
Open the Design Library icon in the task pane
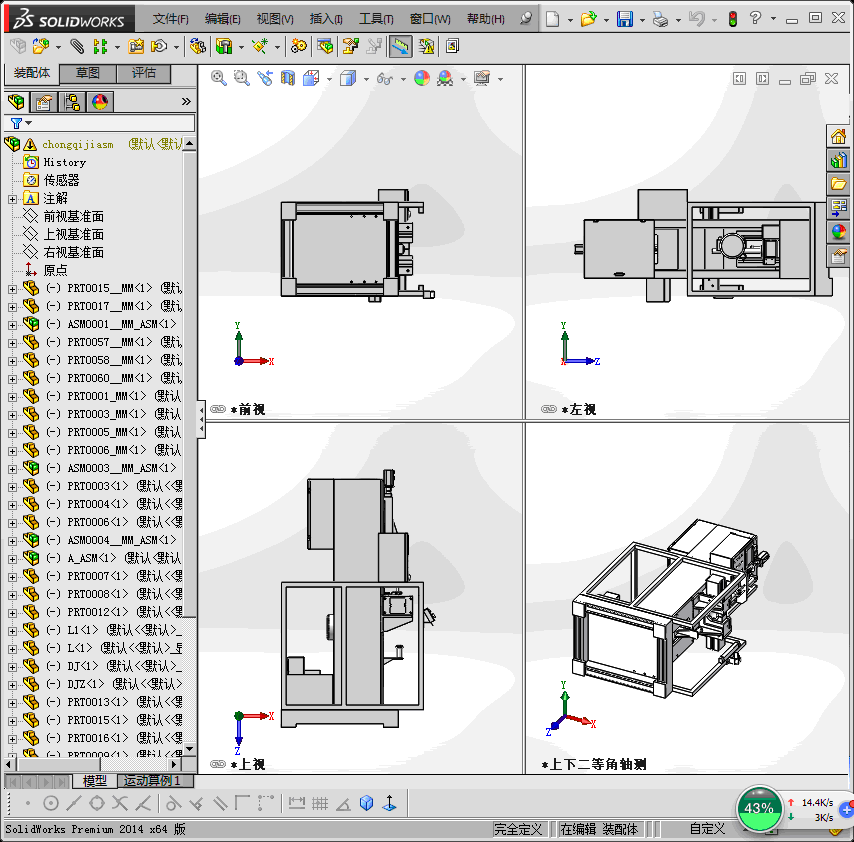[838, 160]
